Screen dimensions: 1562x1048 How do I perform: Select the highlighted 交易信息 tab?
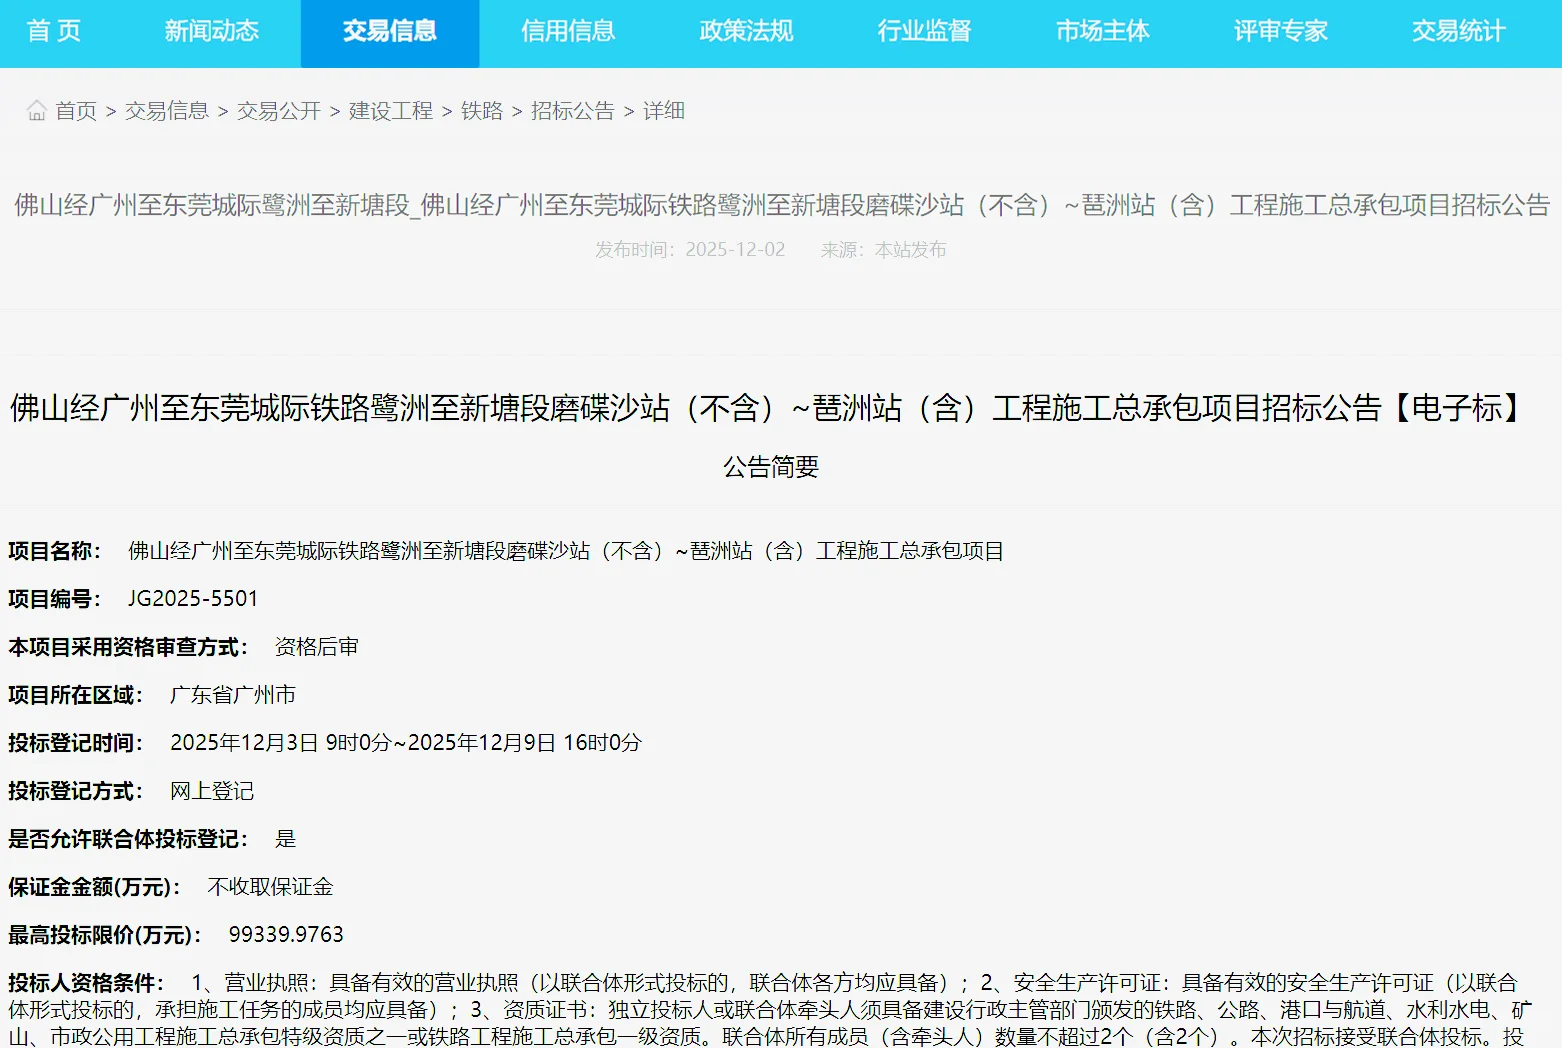[389, 31]
